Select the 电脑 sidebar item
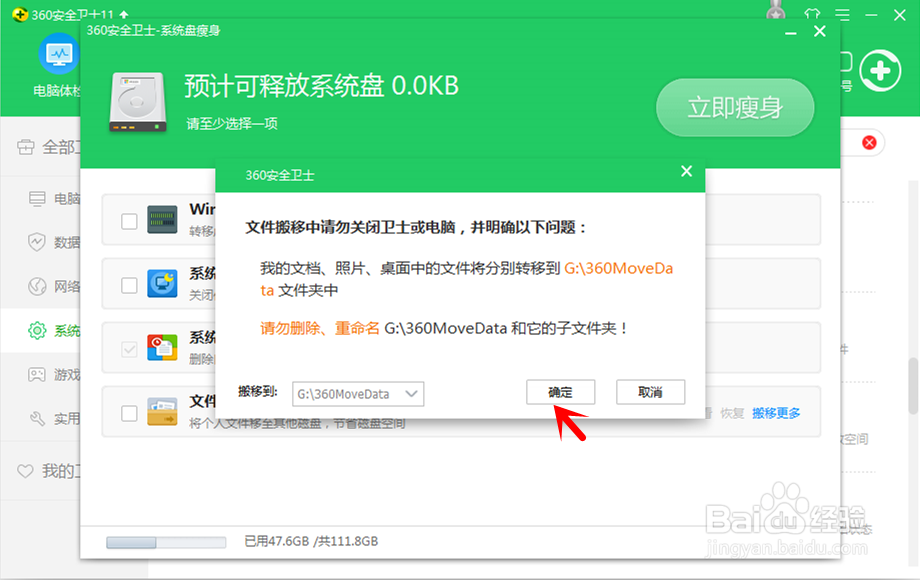The image size is (920, 580). (x=54, y=199)
